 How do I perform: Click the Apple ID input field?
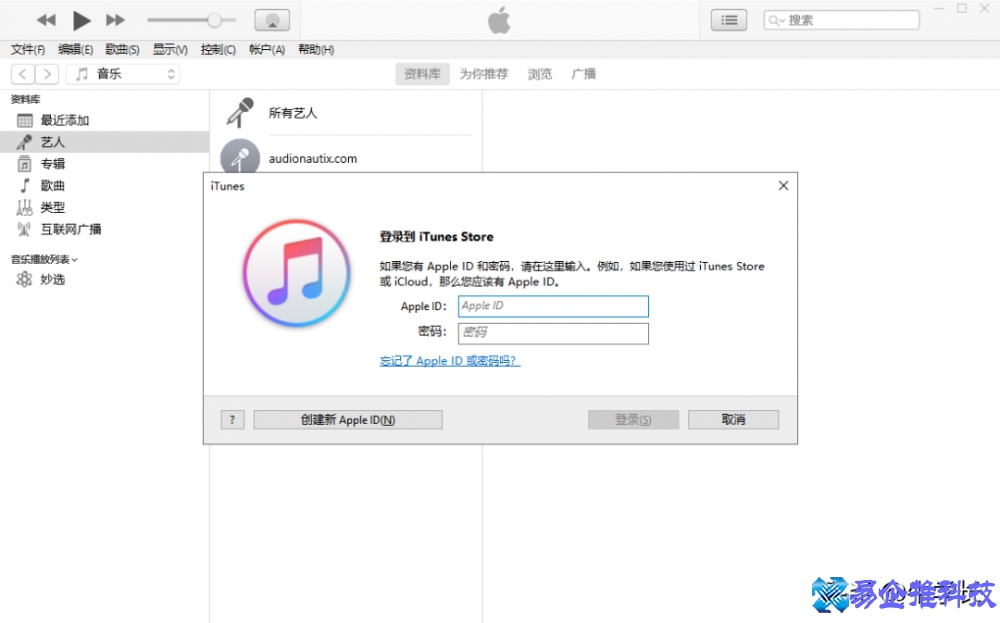click(553, 306)
